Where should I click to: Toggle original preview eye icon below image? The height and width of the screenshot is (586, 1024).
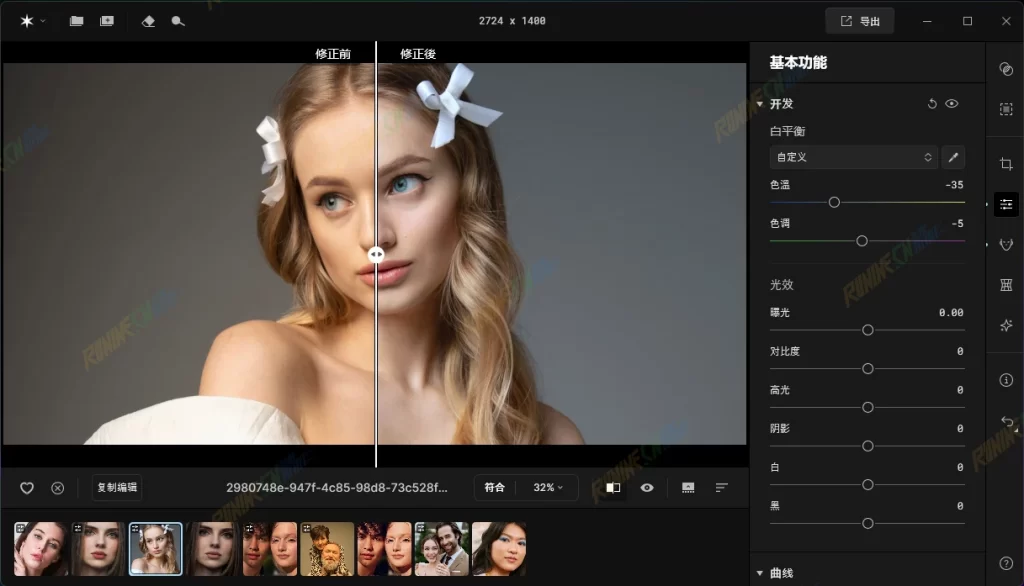(x=647, y=488)
